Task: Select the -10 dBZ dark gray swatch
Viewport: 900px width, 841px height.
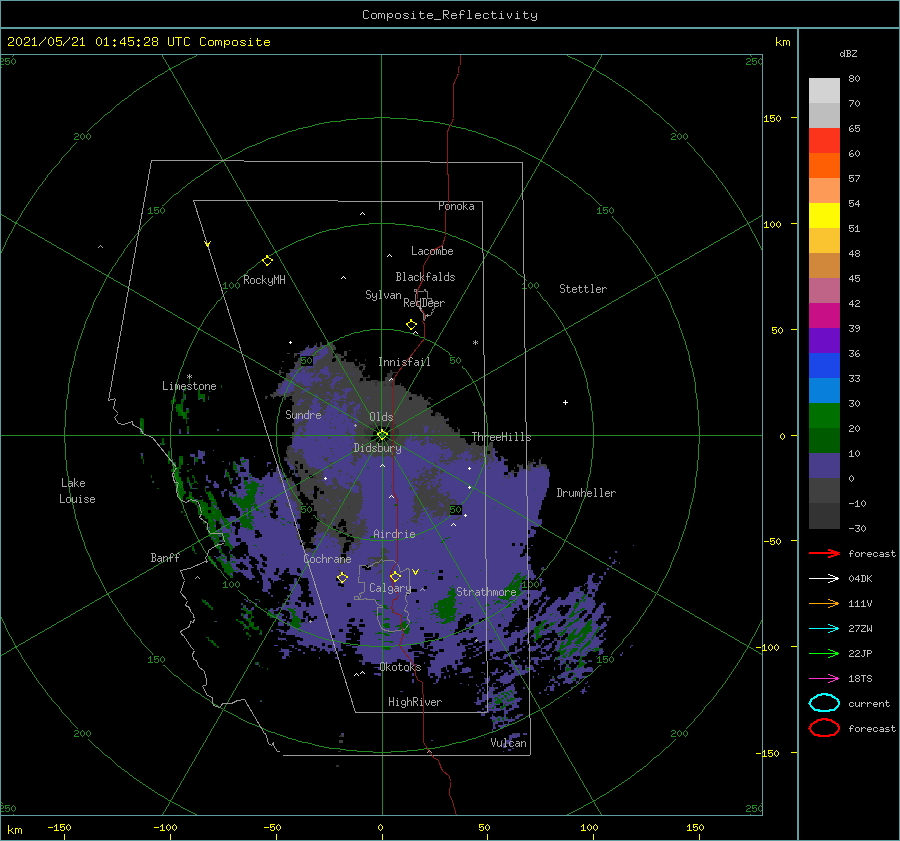Action: point(824,516)
